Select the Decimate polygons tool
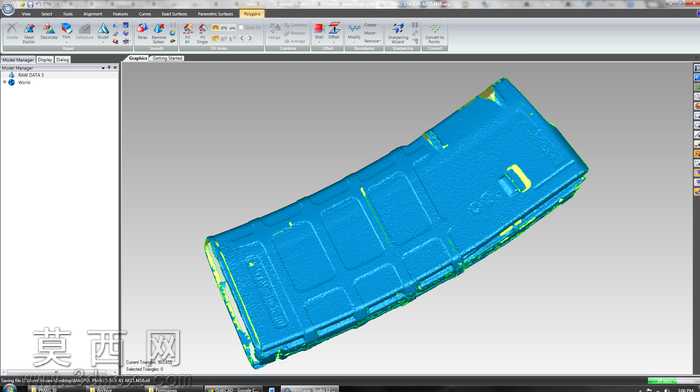This screenshot has width=700, height=392. click(x=49, y=32)
